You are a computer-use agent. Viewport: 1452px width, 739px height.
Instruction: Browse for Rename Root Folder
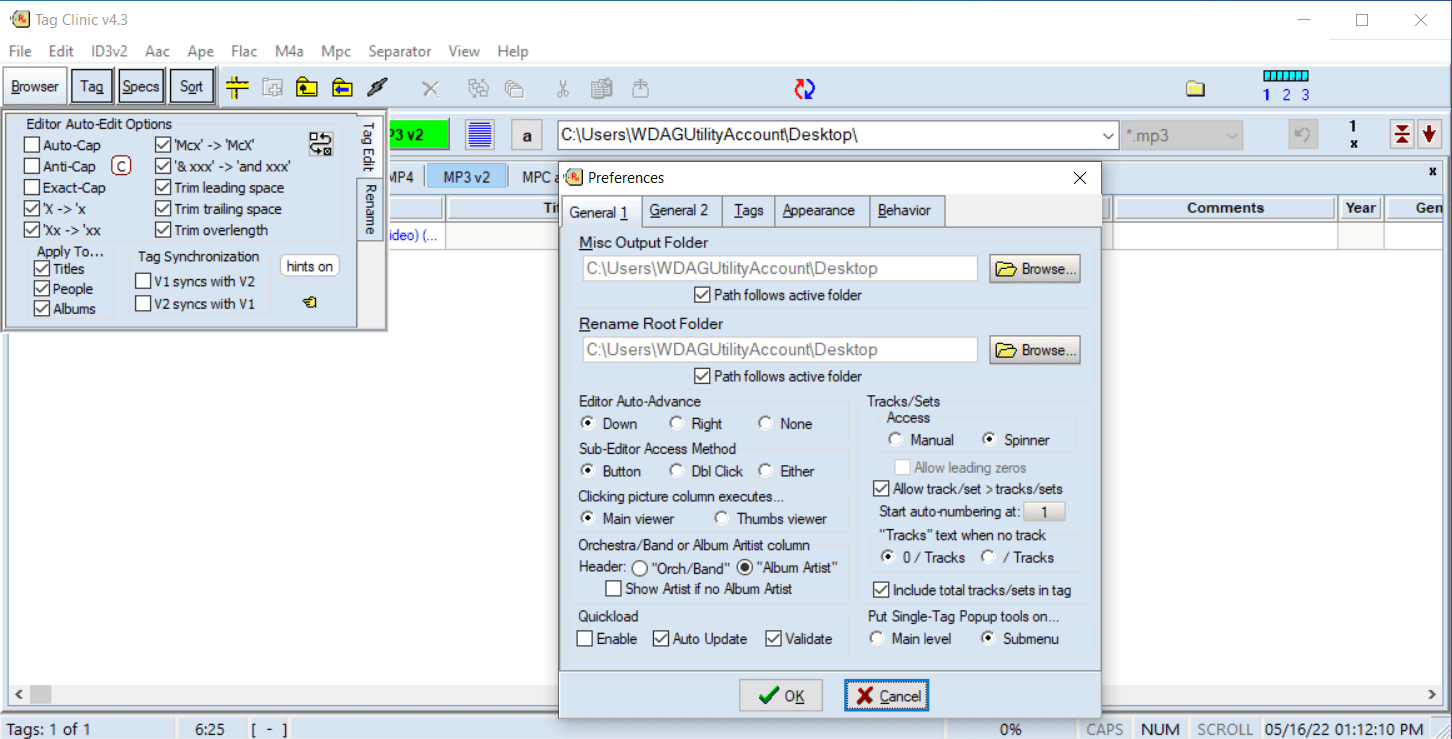click(x=1035, y=350)
